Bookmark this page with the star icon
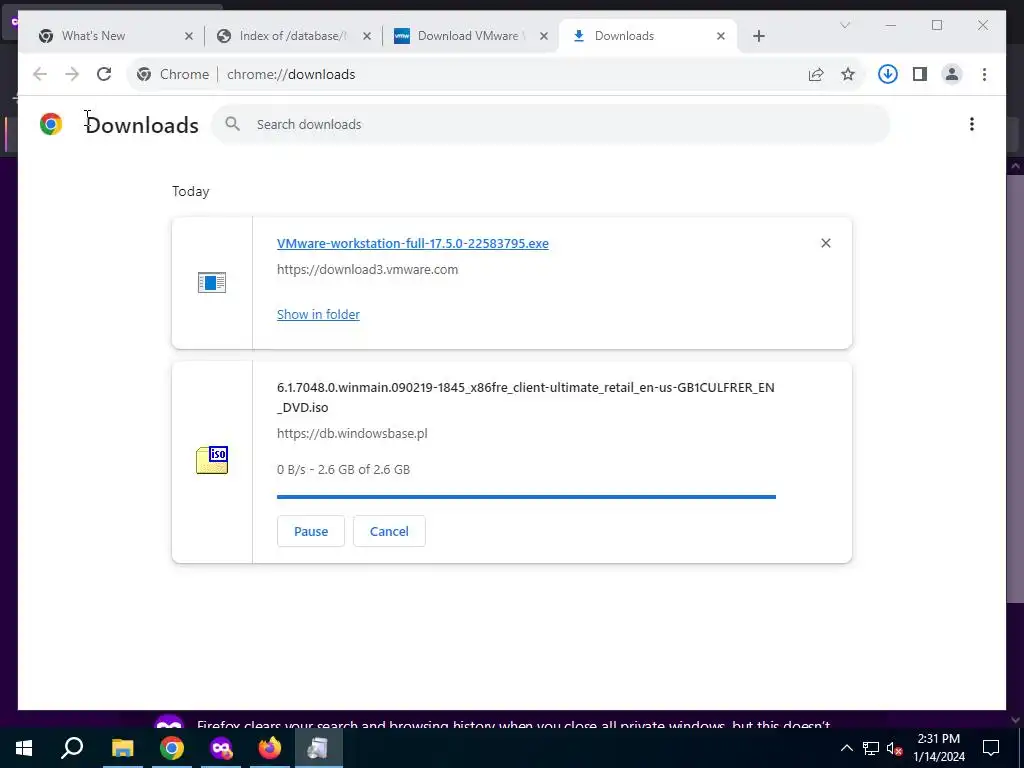The width and height of the screenshot is (1024, 768). 848,74
